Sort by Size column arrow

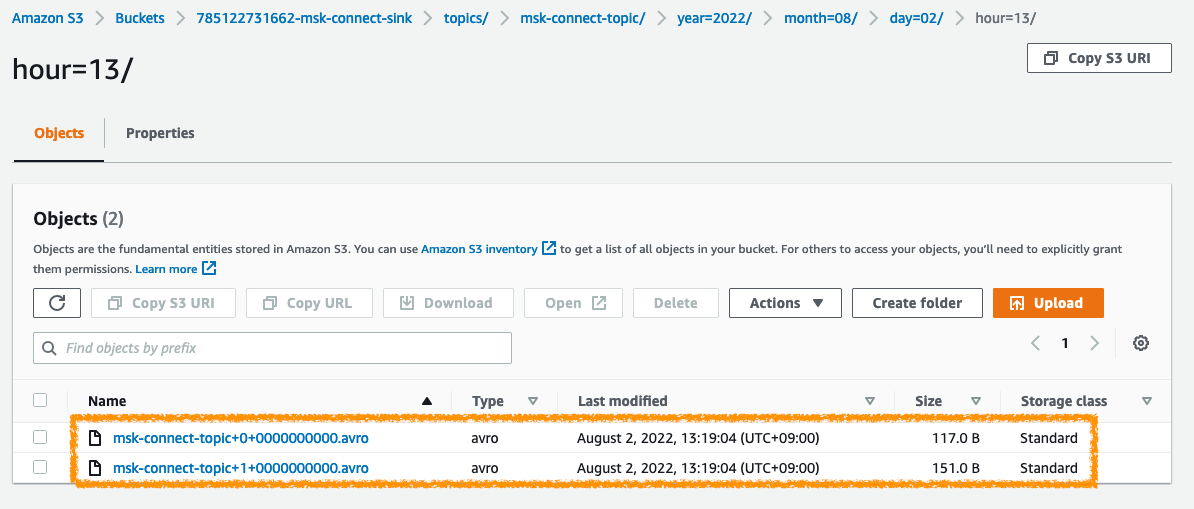pyautogui.click(x=975, y=401)
